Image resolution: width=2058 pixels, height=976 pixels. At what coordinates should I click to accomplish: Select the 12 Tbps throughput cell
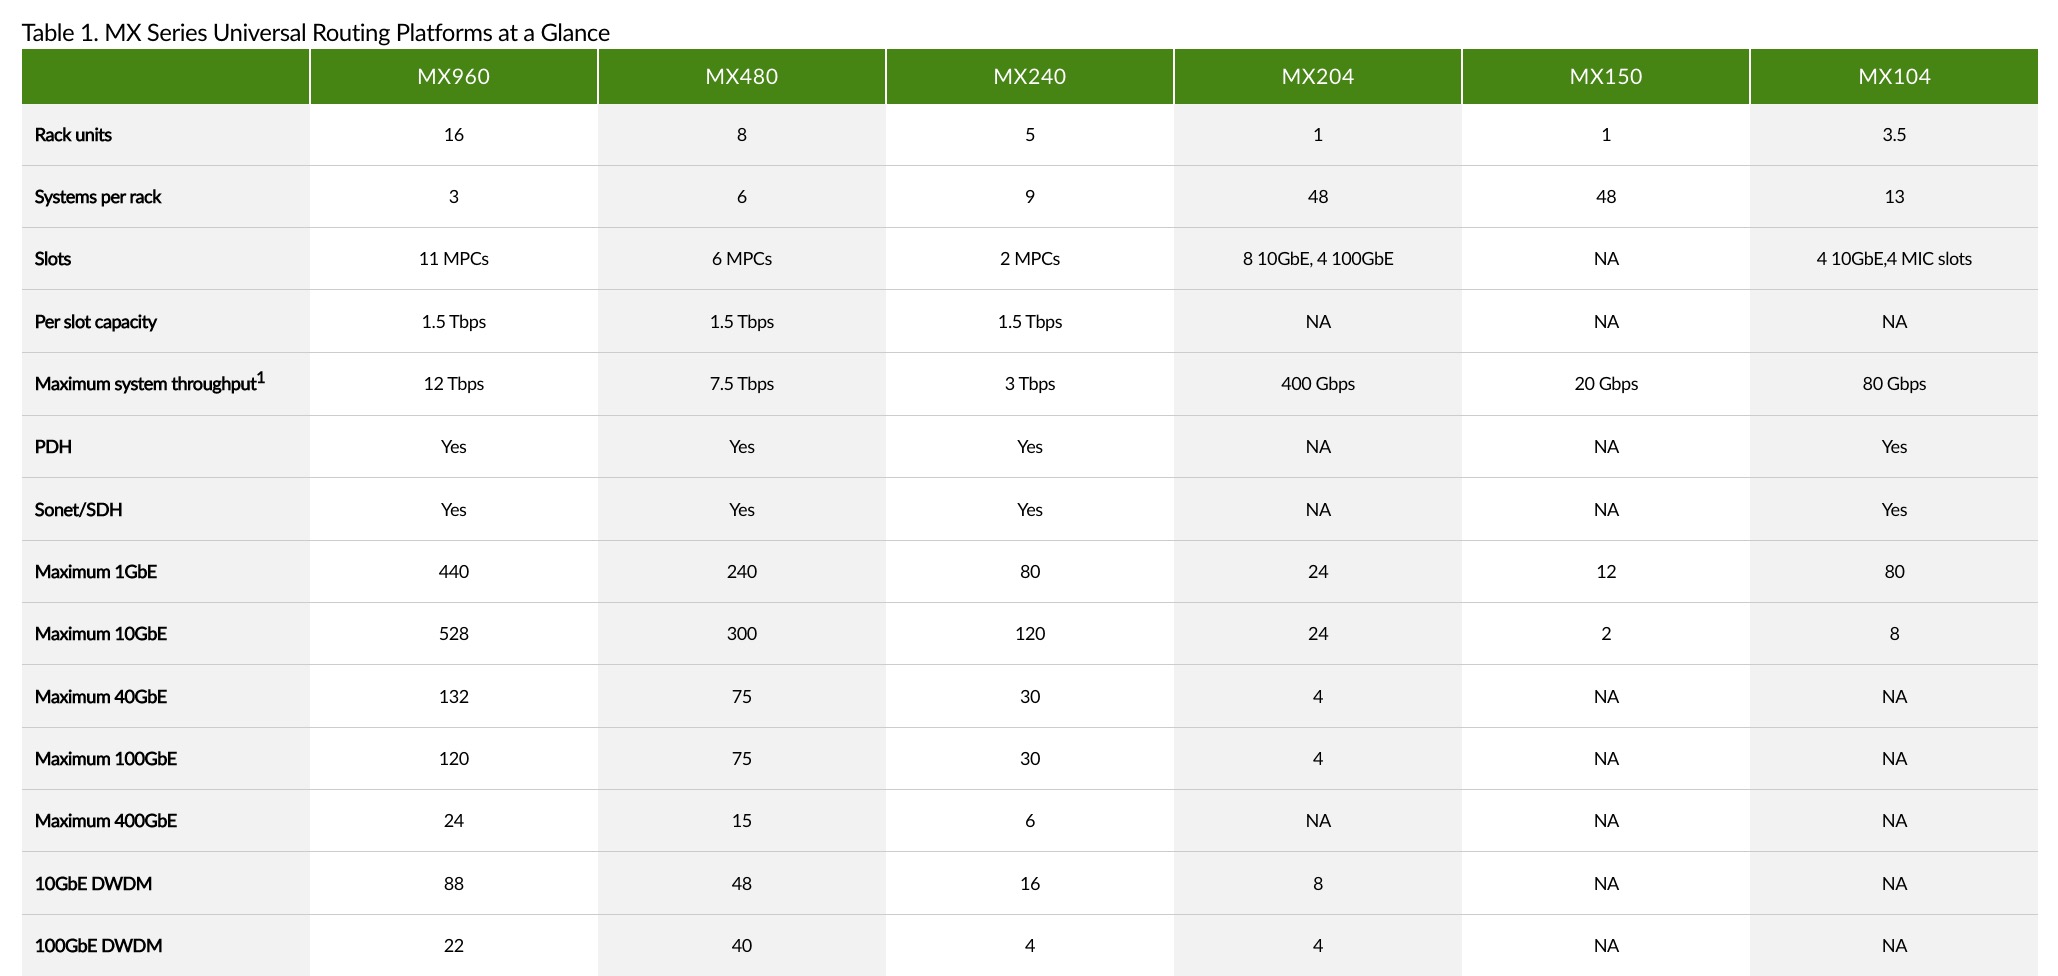[454, 384]
